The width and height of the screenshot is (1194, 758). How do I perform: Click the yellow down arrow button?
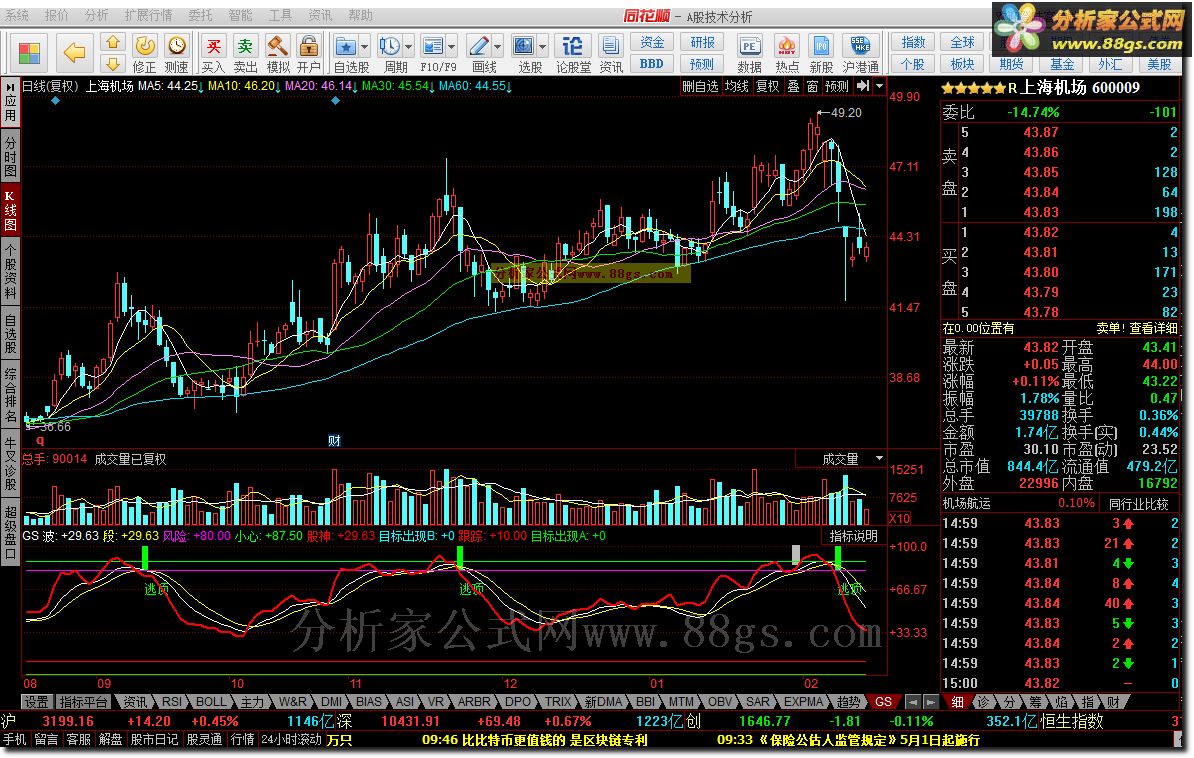point(113,63)
